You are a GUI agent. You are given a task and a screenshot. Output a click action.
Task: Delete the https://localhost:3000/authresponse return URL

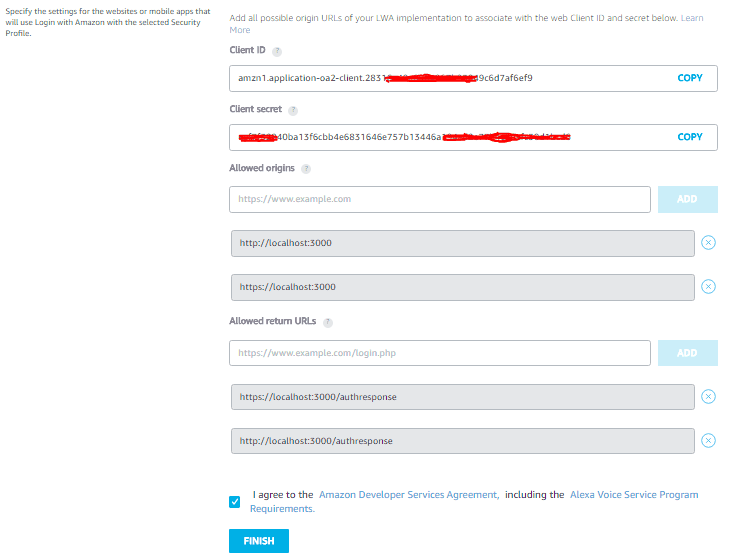(708, 397)
